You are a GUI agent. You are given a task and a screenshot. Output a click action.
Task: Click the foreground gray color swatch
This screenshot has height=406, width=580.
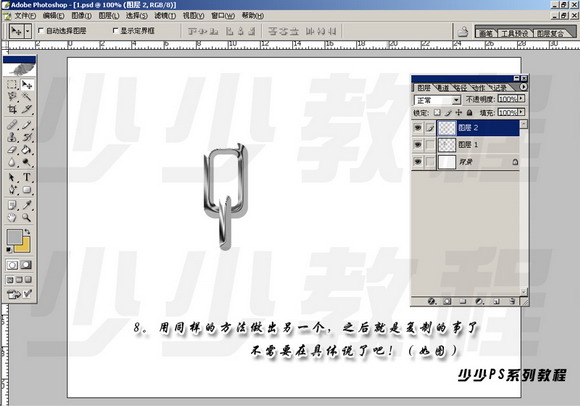14,237
